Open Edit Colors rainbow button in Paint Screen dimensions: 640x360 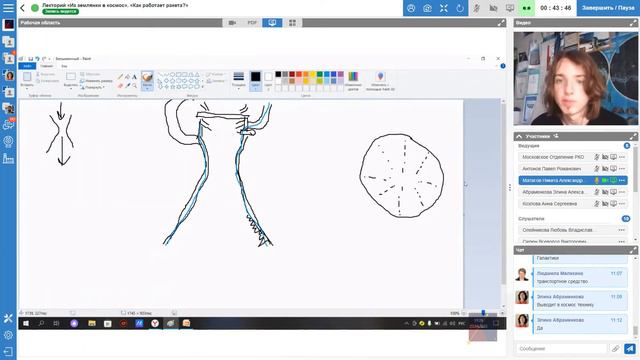click(x=353, y=80)
